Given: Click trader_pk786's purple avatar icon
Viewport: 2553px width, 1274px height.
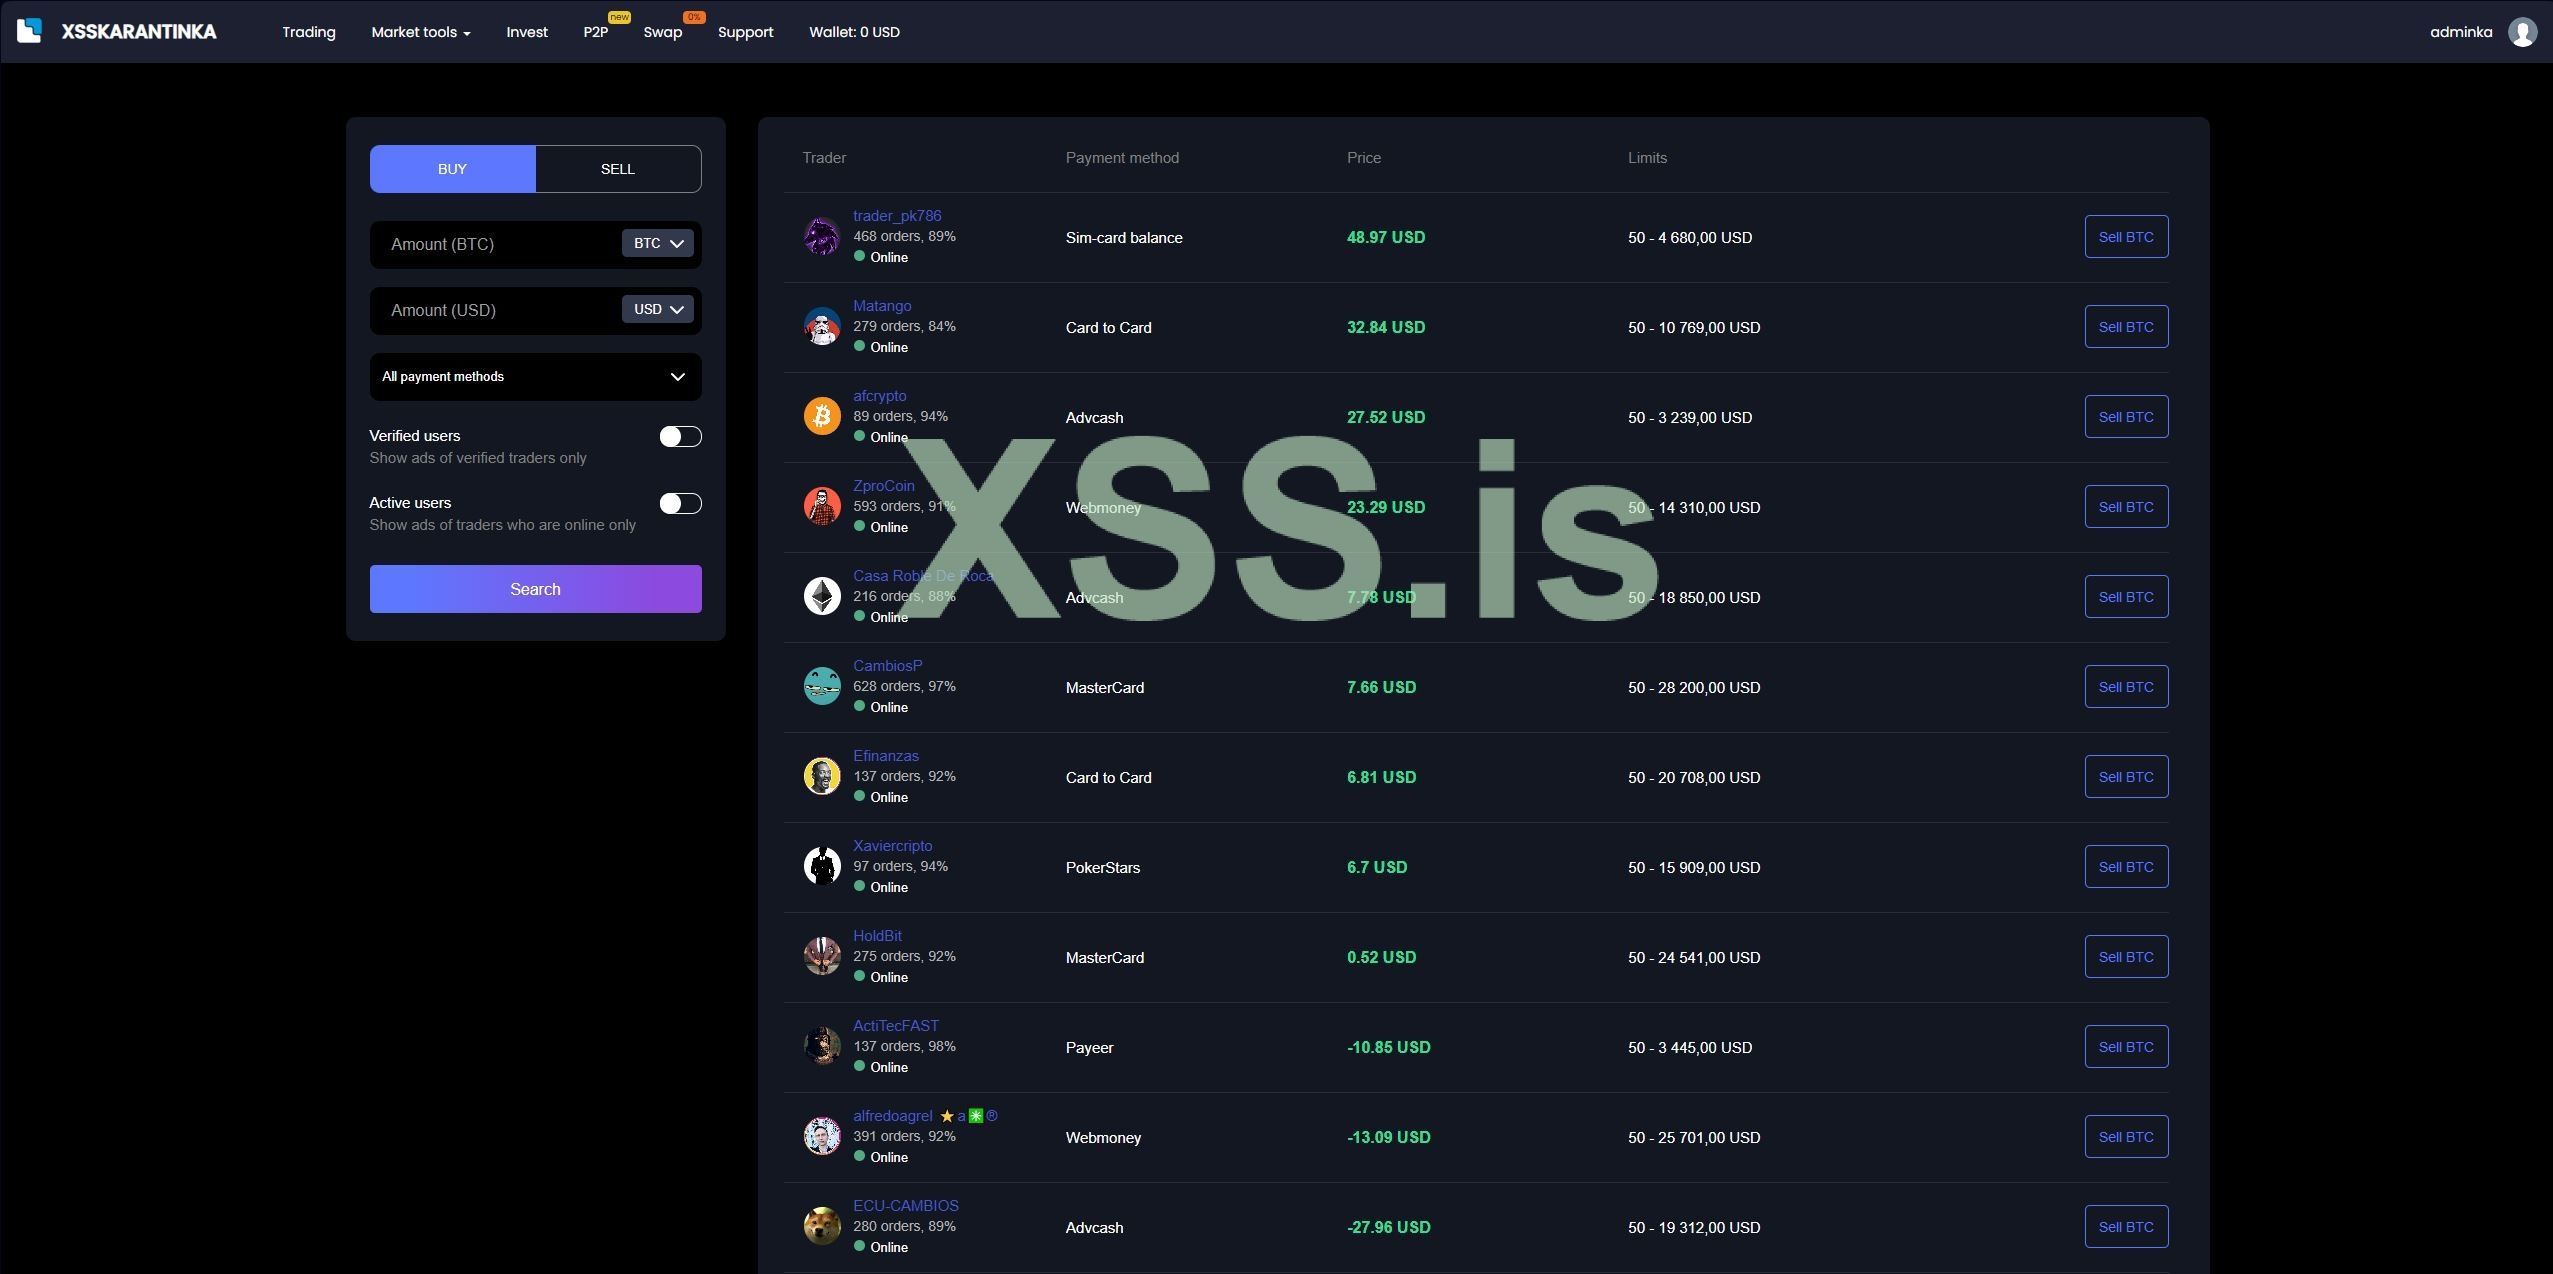Looking at the screenshot, I should 822,236.
